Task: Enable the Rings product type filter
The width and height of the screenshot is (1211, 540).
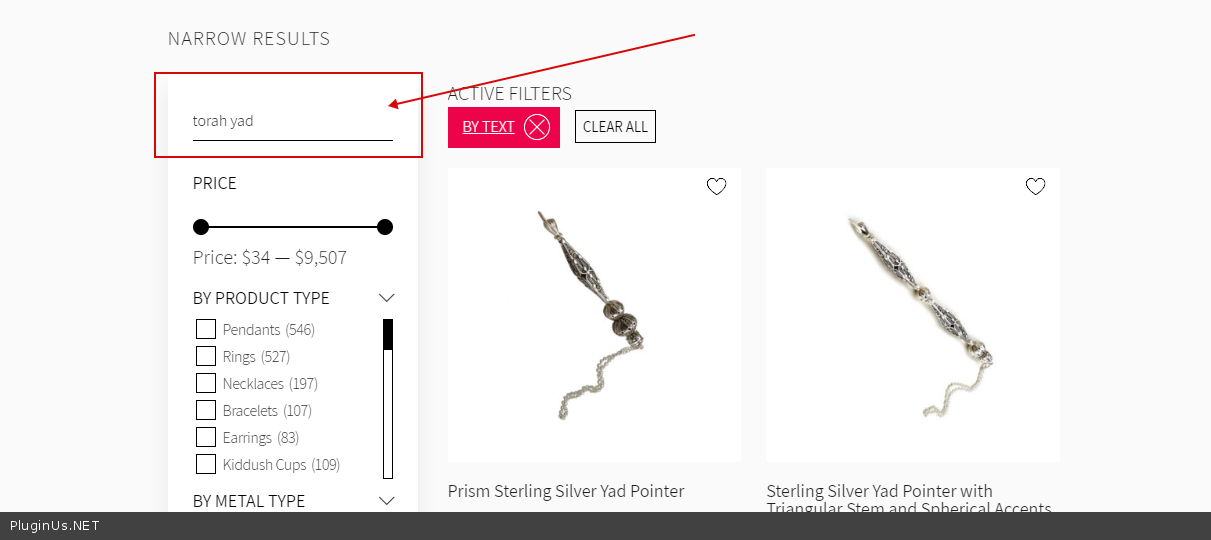Action: pos(206,356)
